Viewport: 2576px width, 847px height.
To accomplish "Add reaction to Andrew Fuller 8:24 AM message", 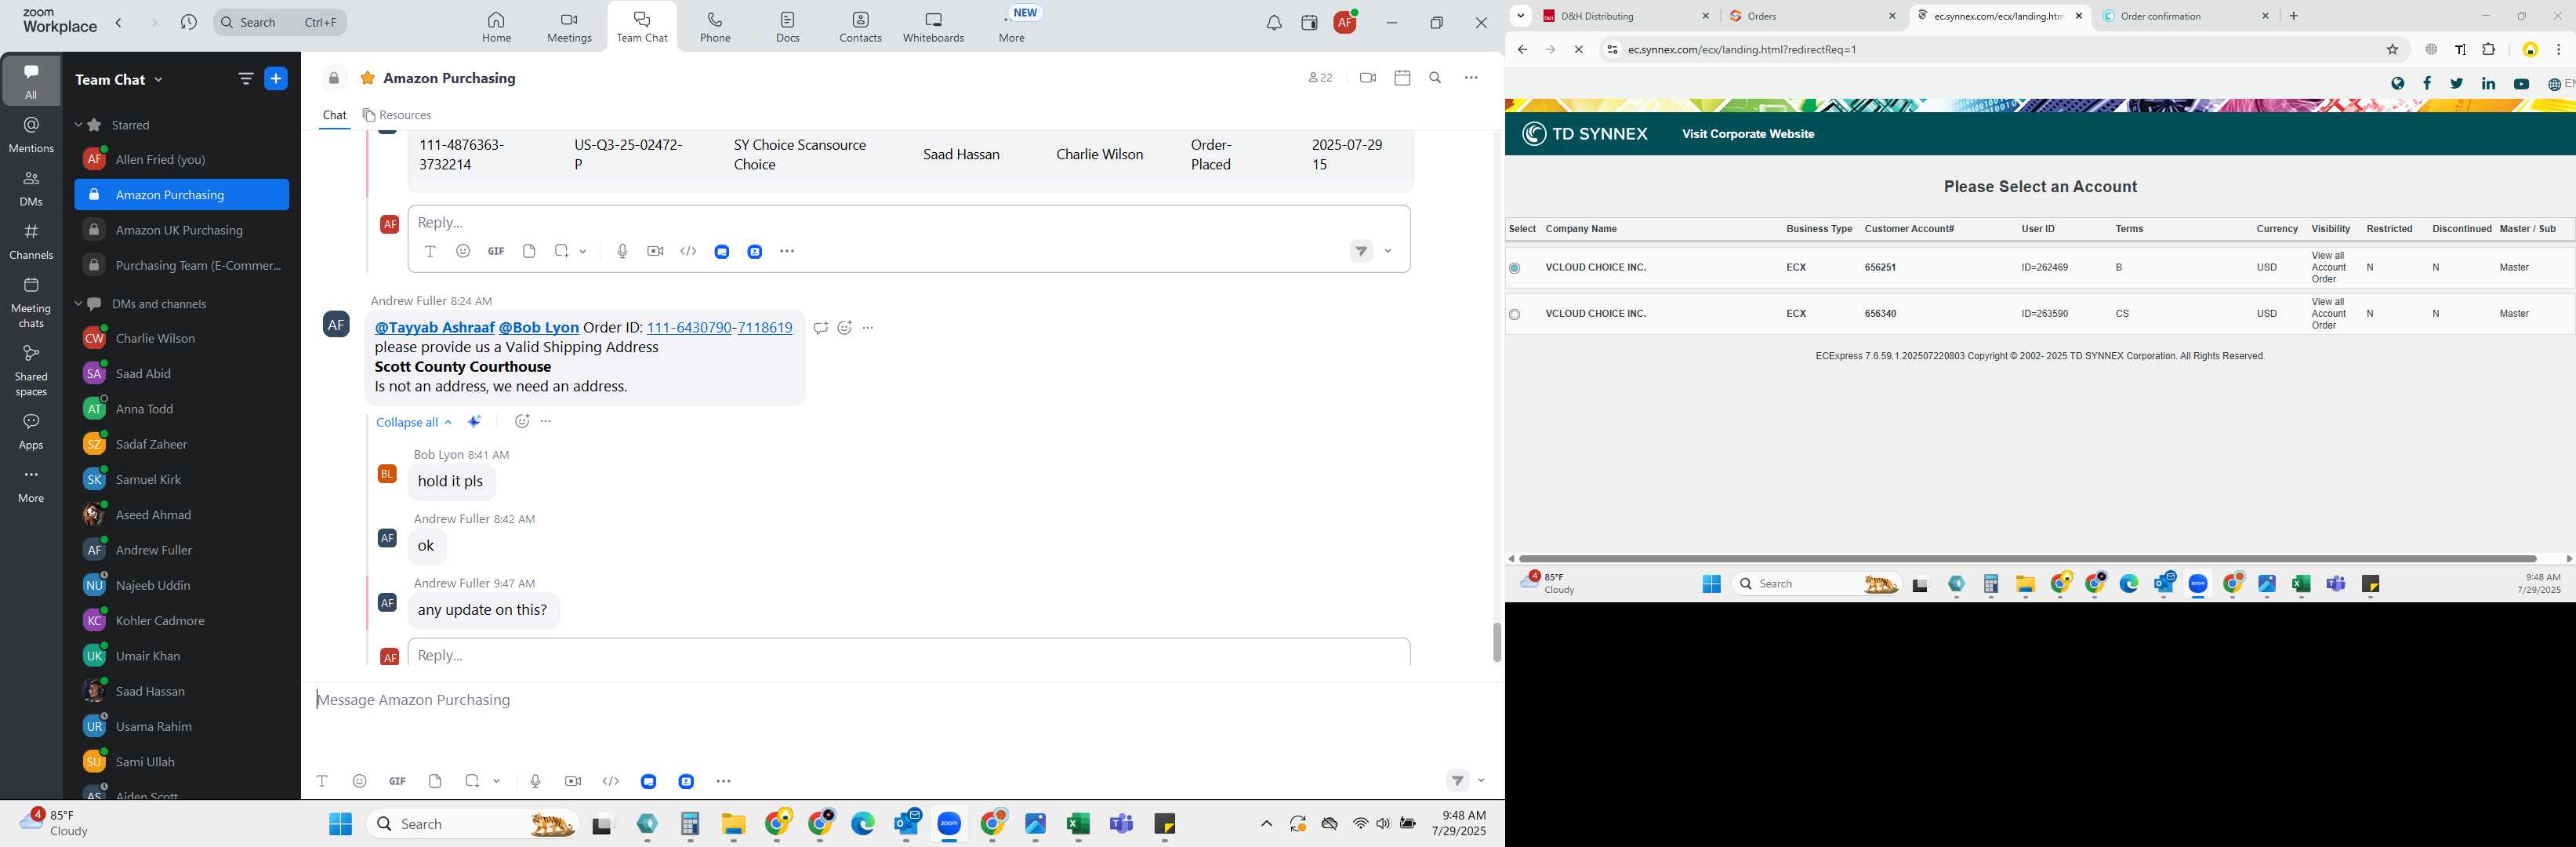I will (x=845, y=328).
